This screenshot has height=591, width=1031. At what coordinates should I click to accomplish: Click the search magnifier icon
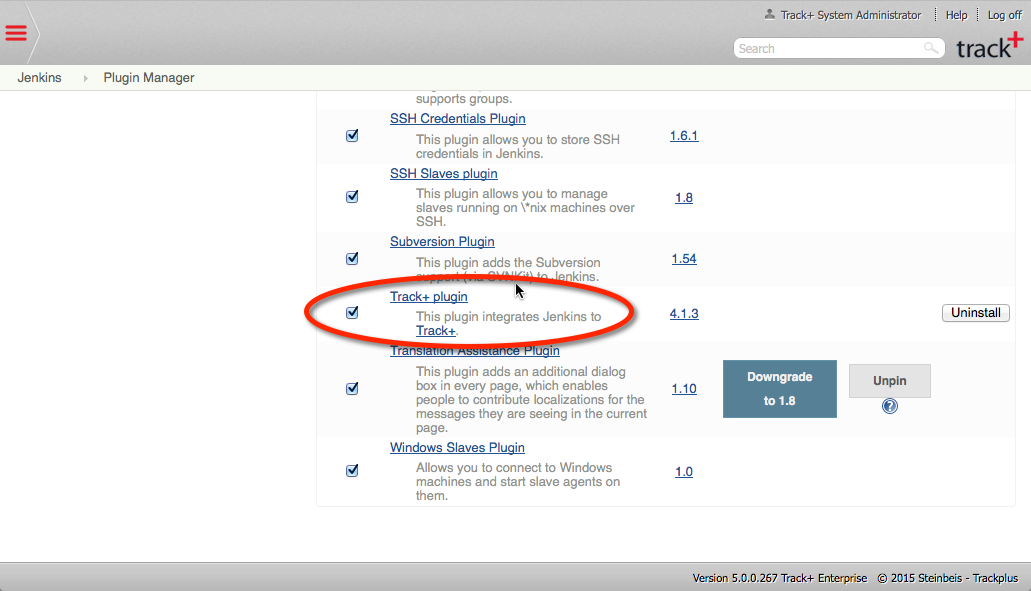(930, 48)
